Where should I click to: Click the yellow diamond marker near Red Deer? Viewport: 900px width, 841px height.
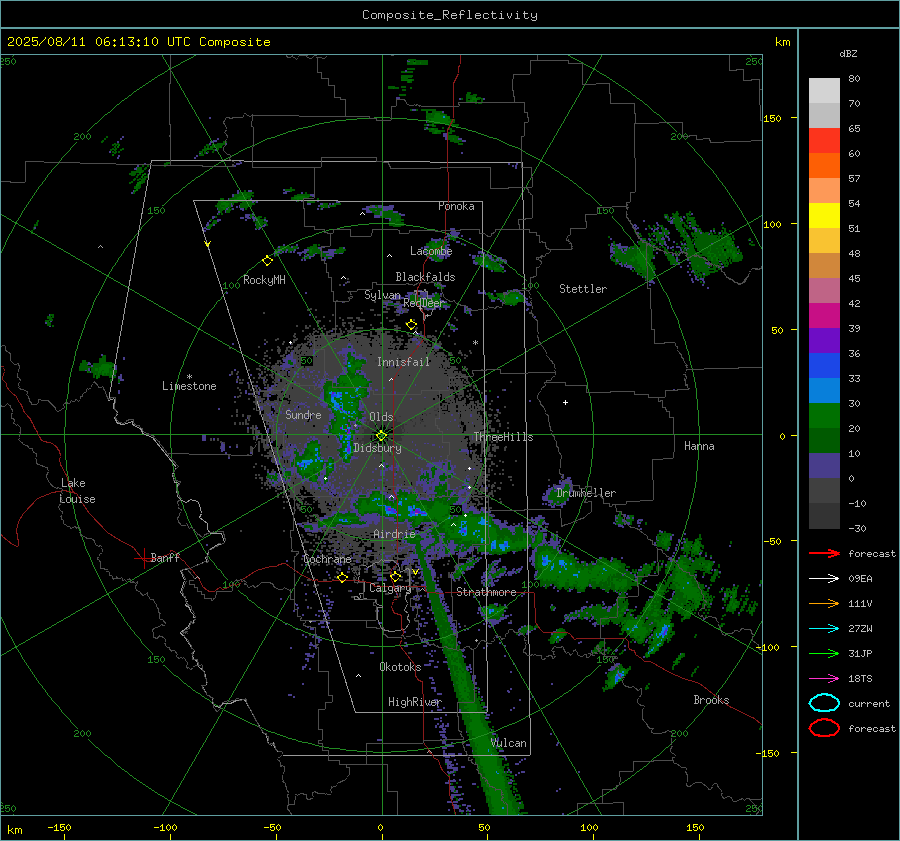click(411, 325)
